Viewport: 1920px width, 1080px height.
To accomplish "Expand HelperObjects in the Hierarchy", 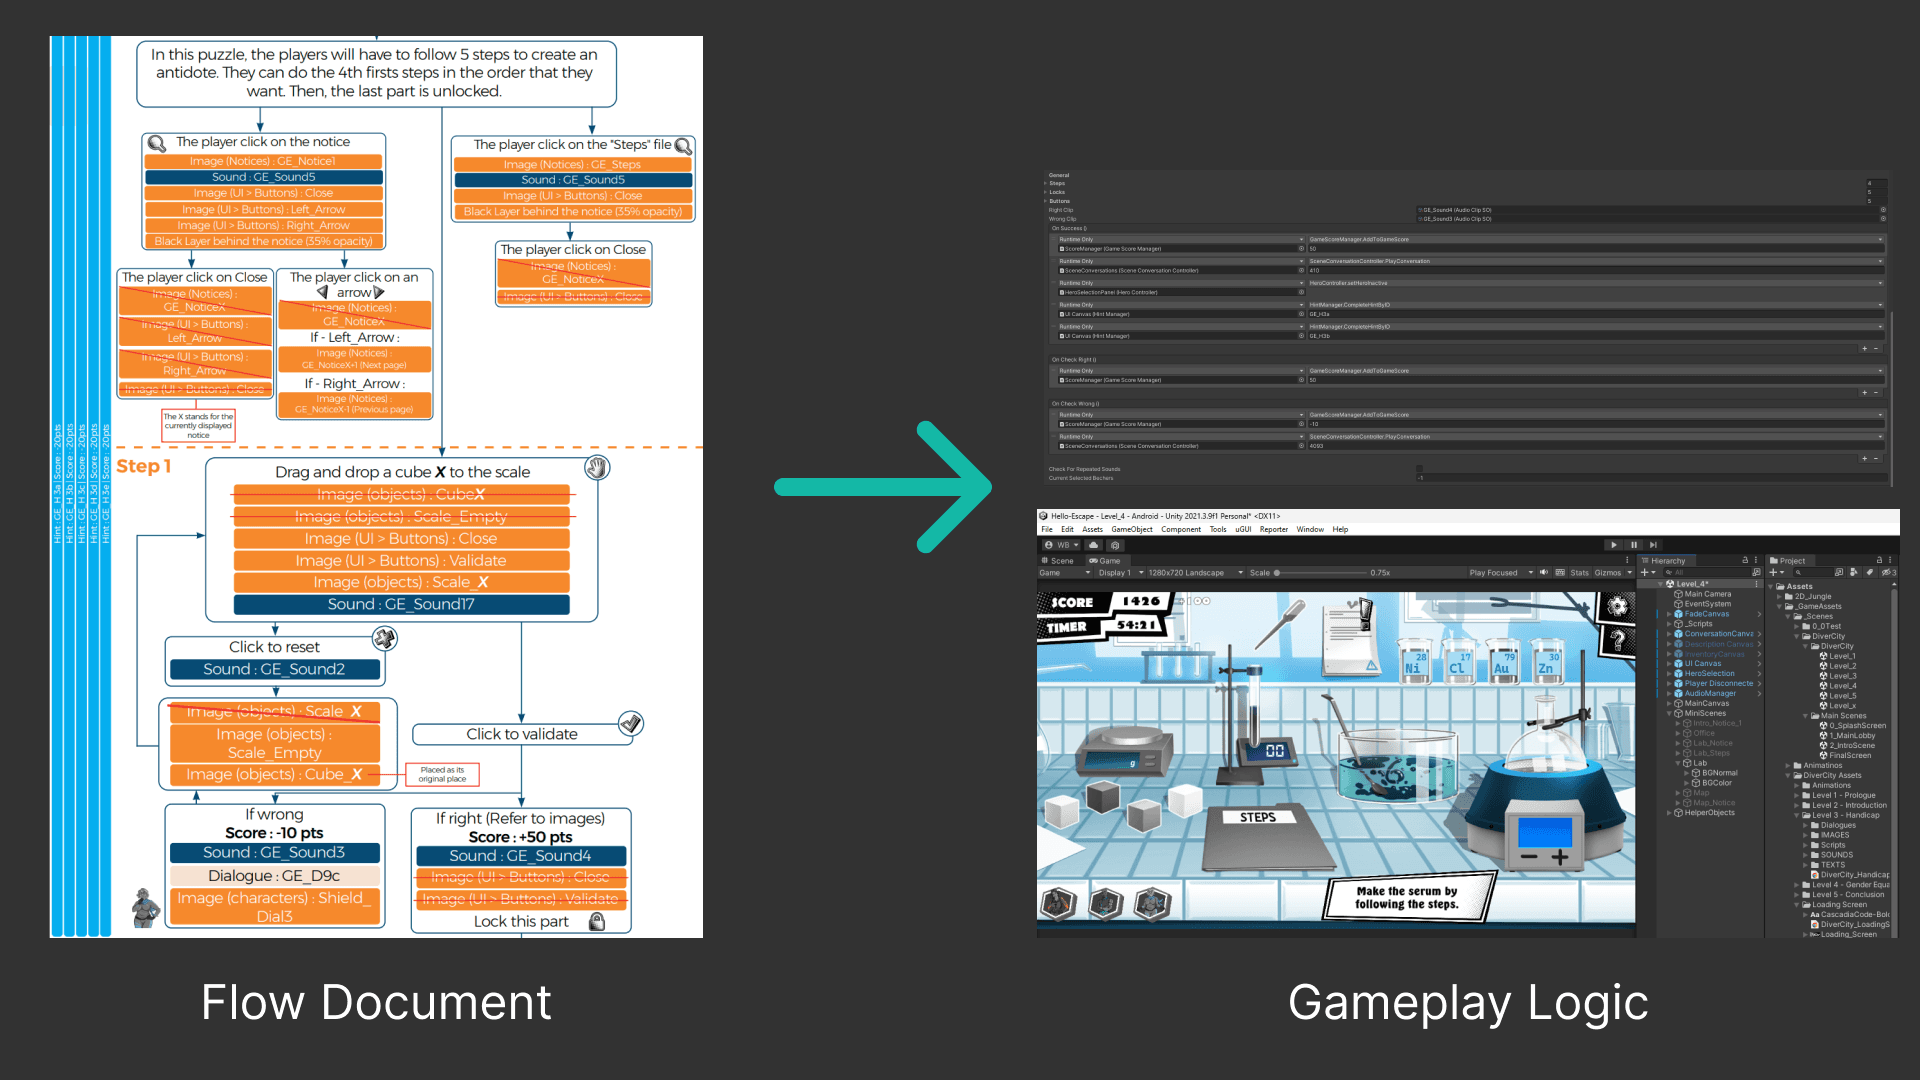I will (x=1669, y=813).
